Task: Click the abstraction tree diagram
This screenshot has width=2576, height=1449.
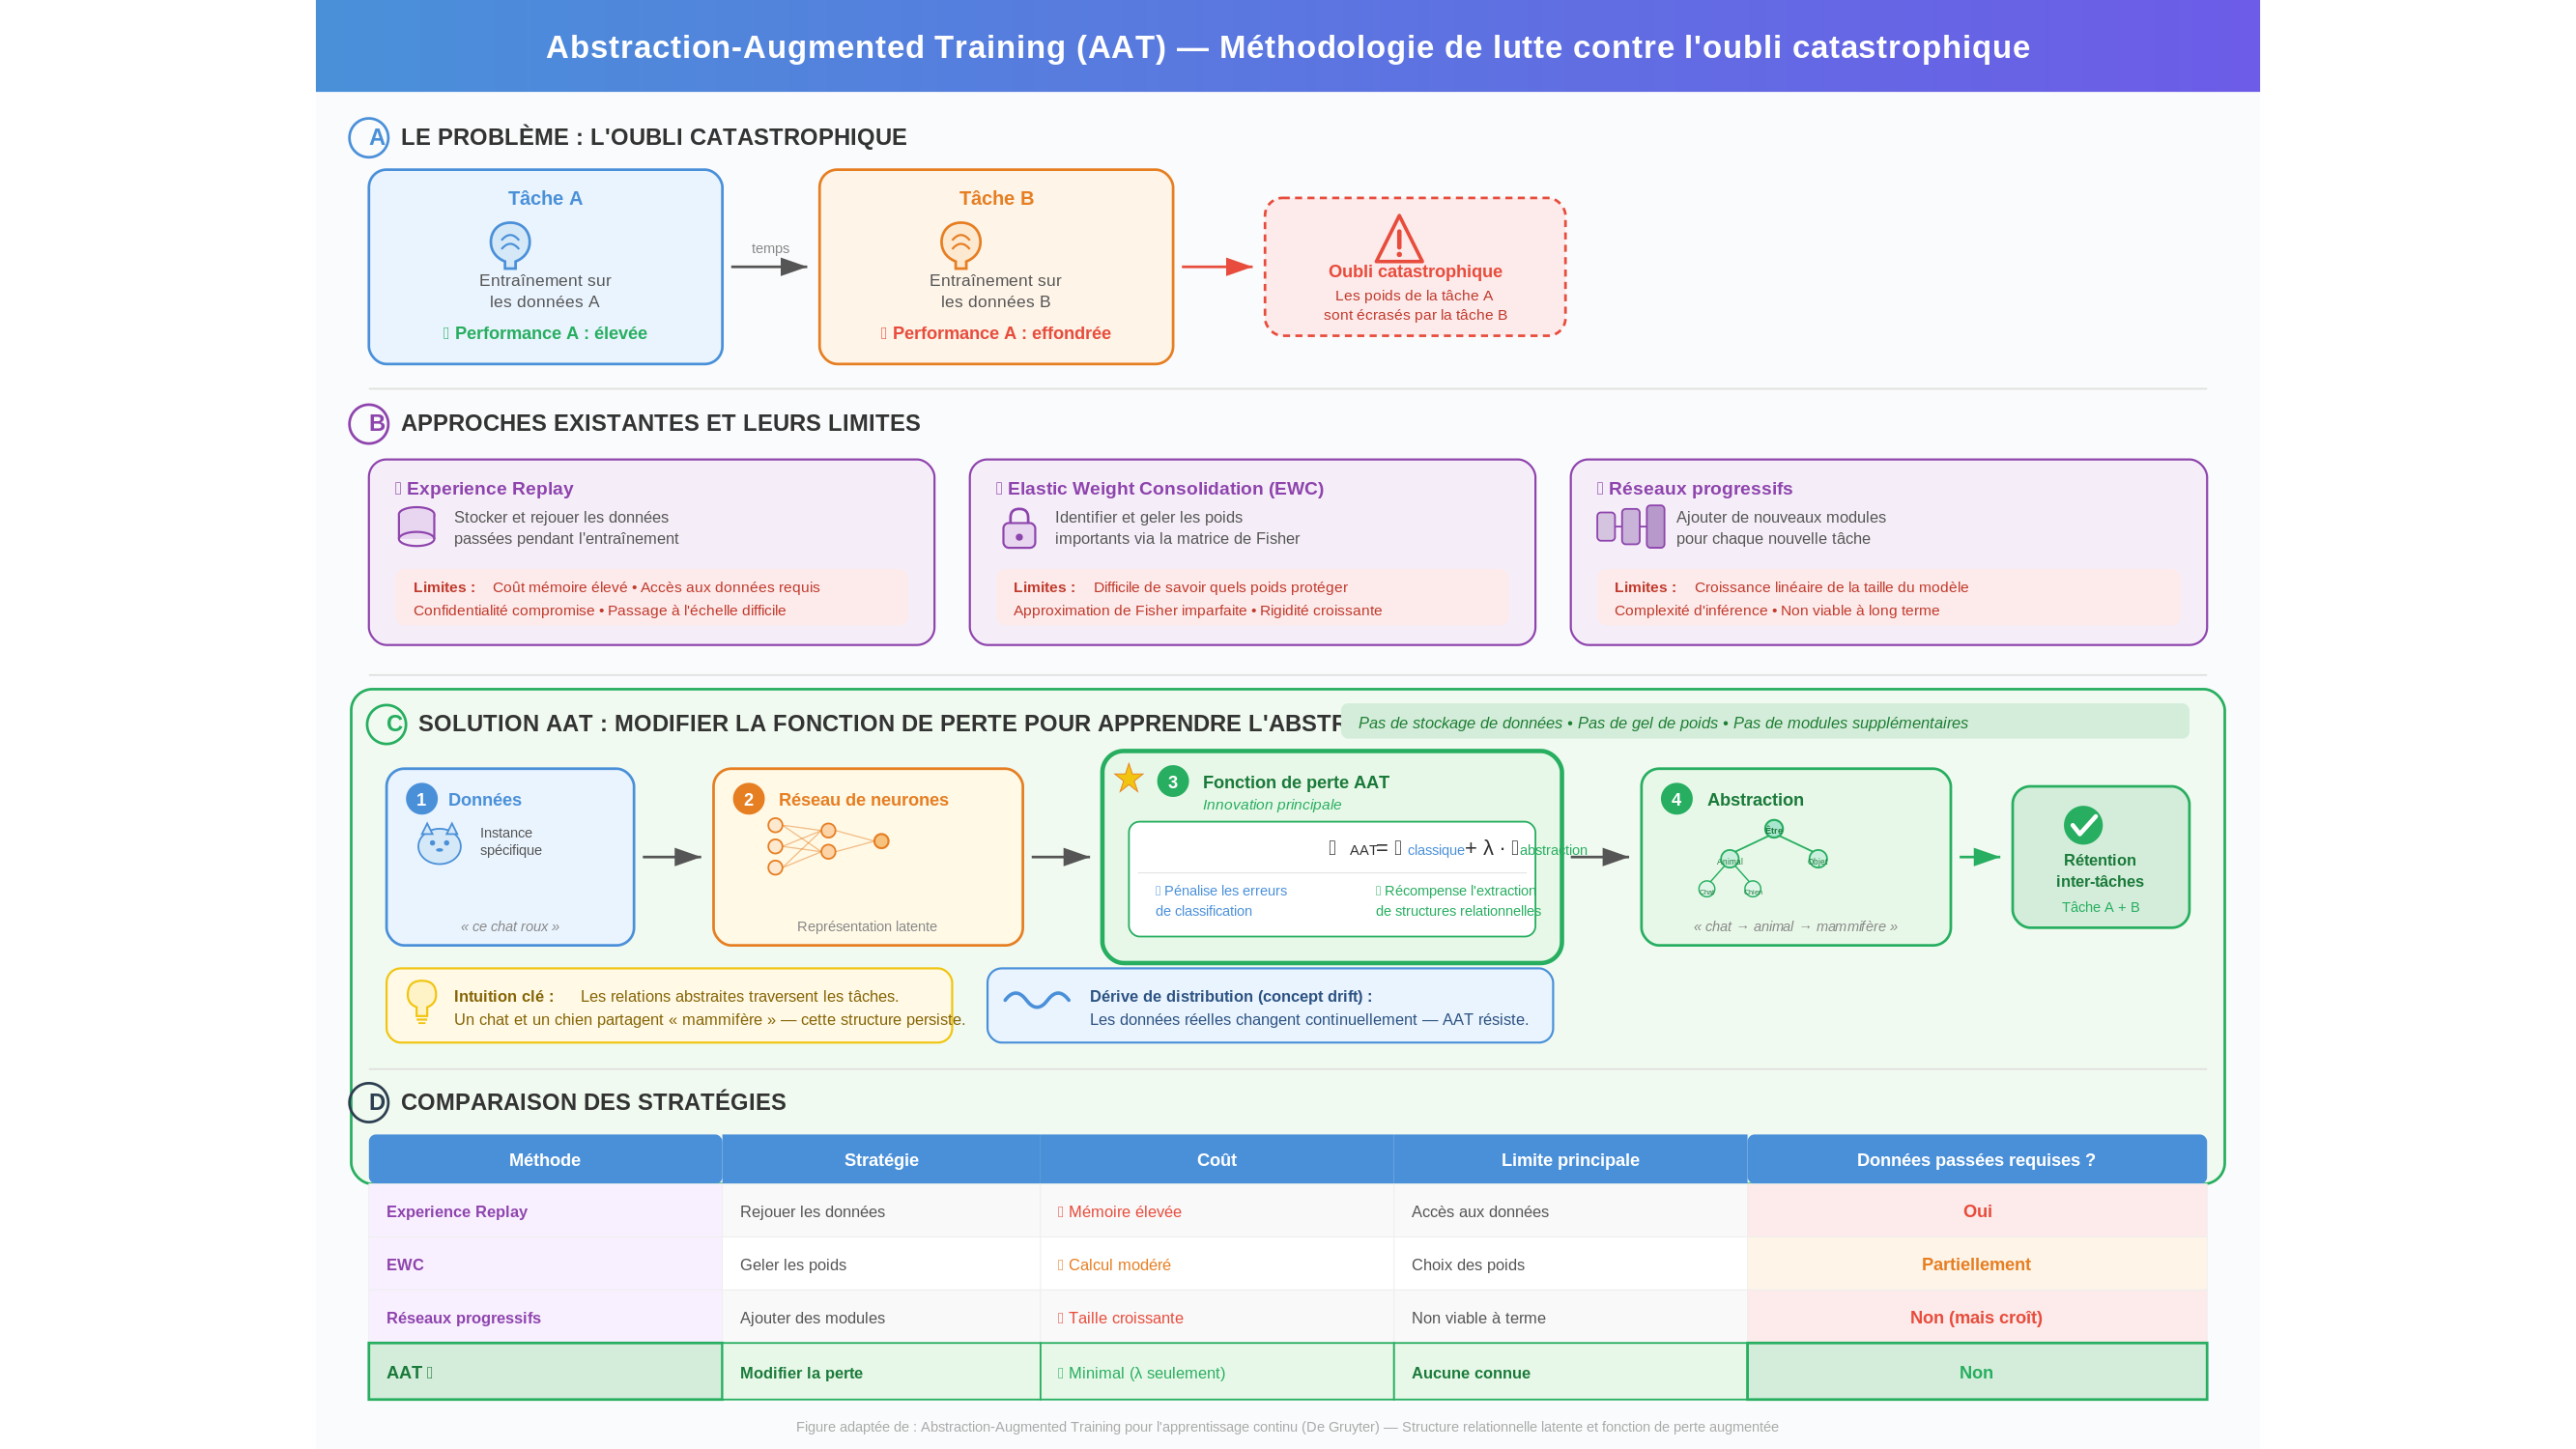Action: pos(1762,858)
